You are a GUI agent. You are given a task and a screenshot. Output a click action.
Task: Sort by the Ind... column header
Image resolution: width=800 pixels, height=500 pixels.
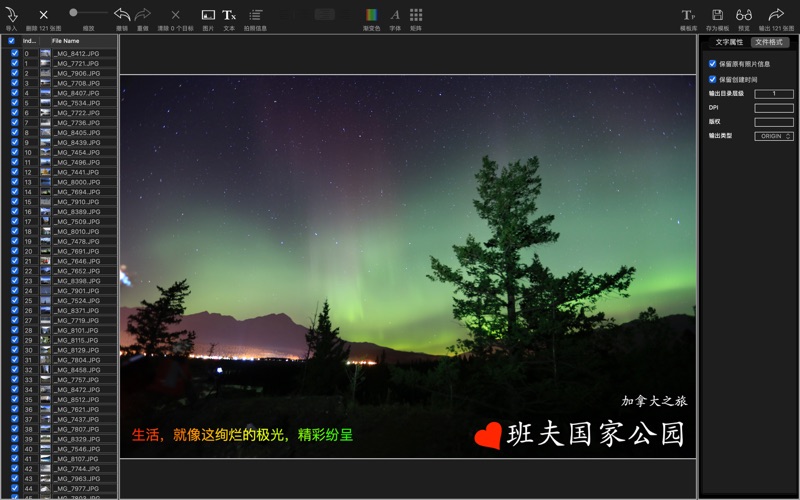click(29, 41)
